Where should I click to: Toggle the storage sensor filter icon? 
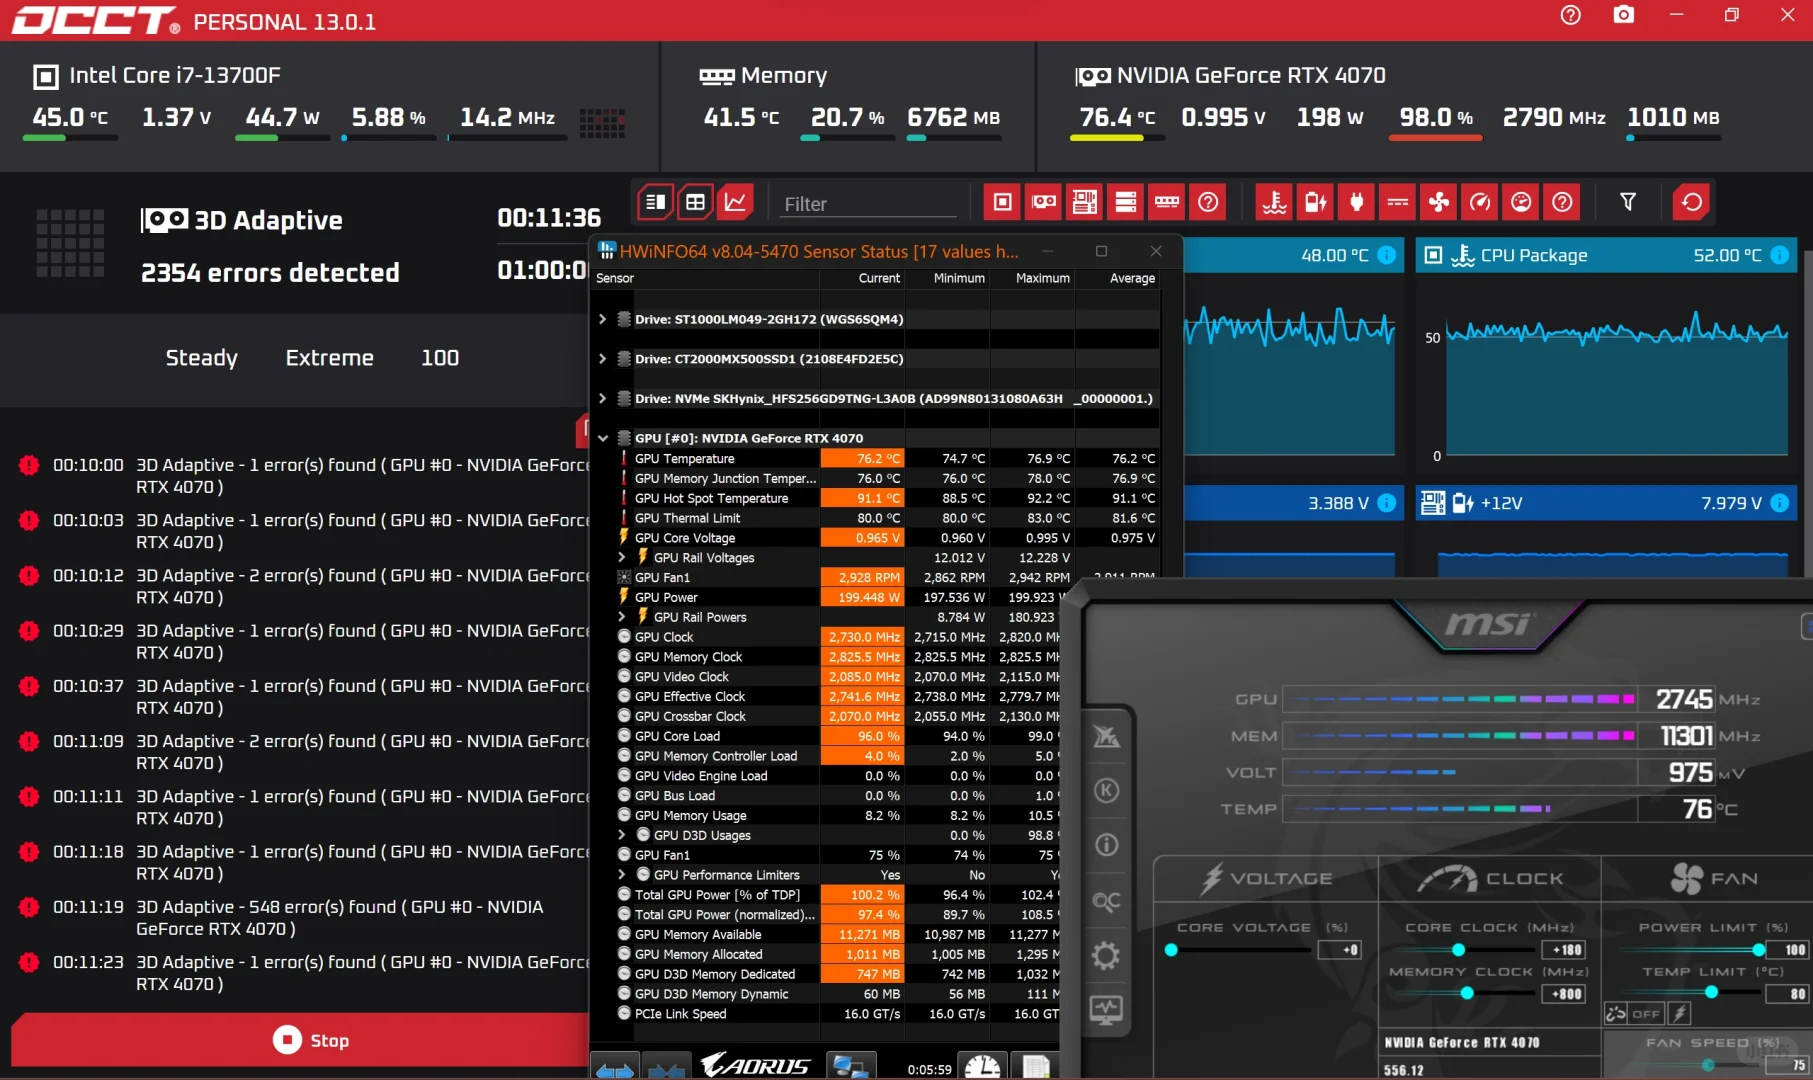point(1125,203)
